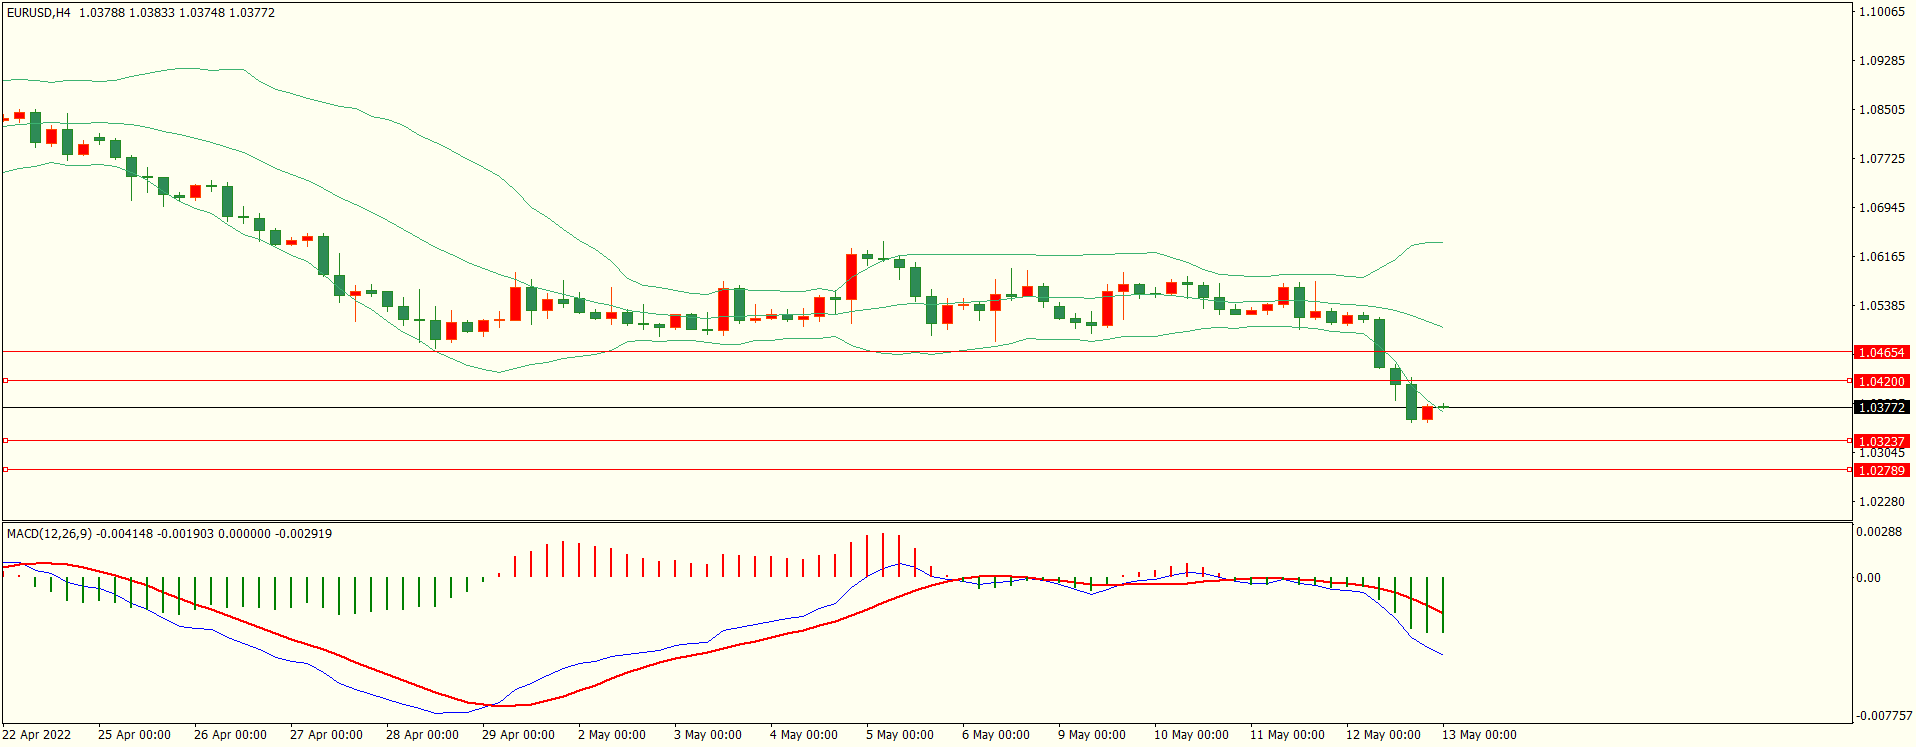
Task: Click the 1.08505 price scale value
Action: (x=1881, y=110)
